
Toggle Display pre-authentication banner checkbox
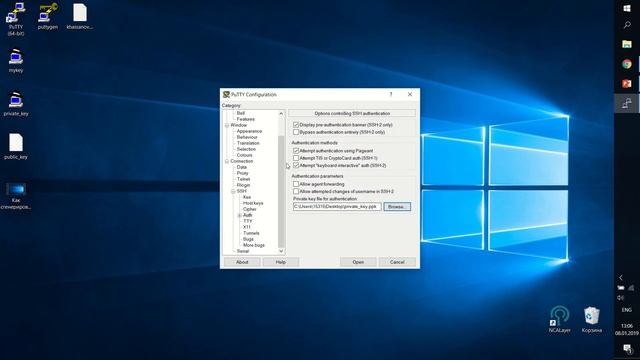tap(296, 124)
